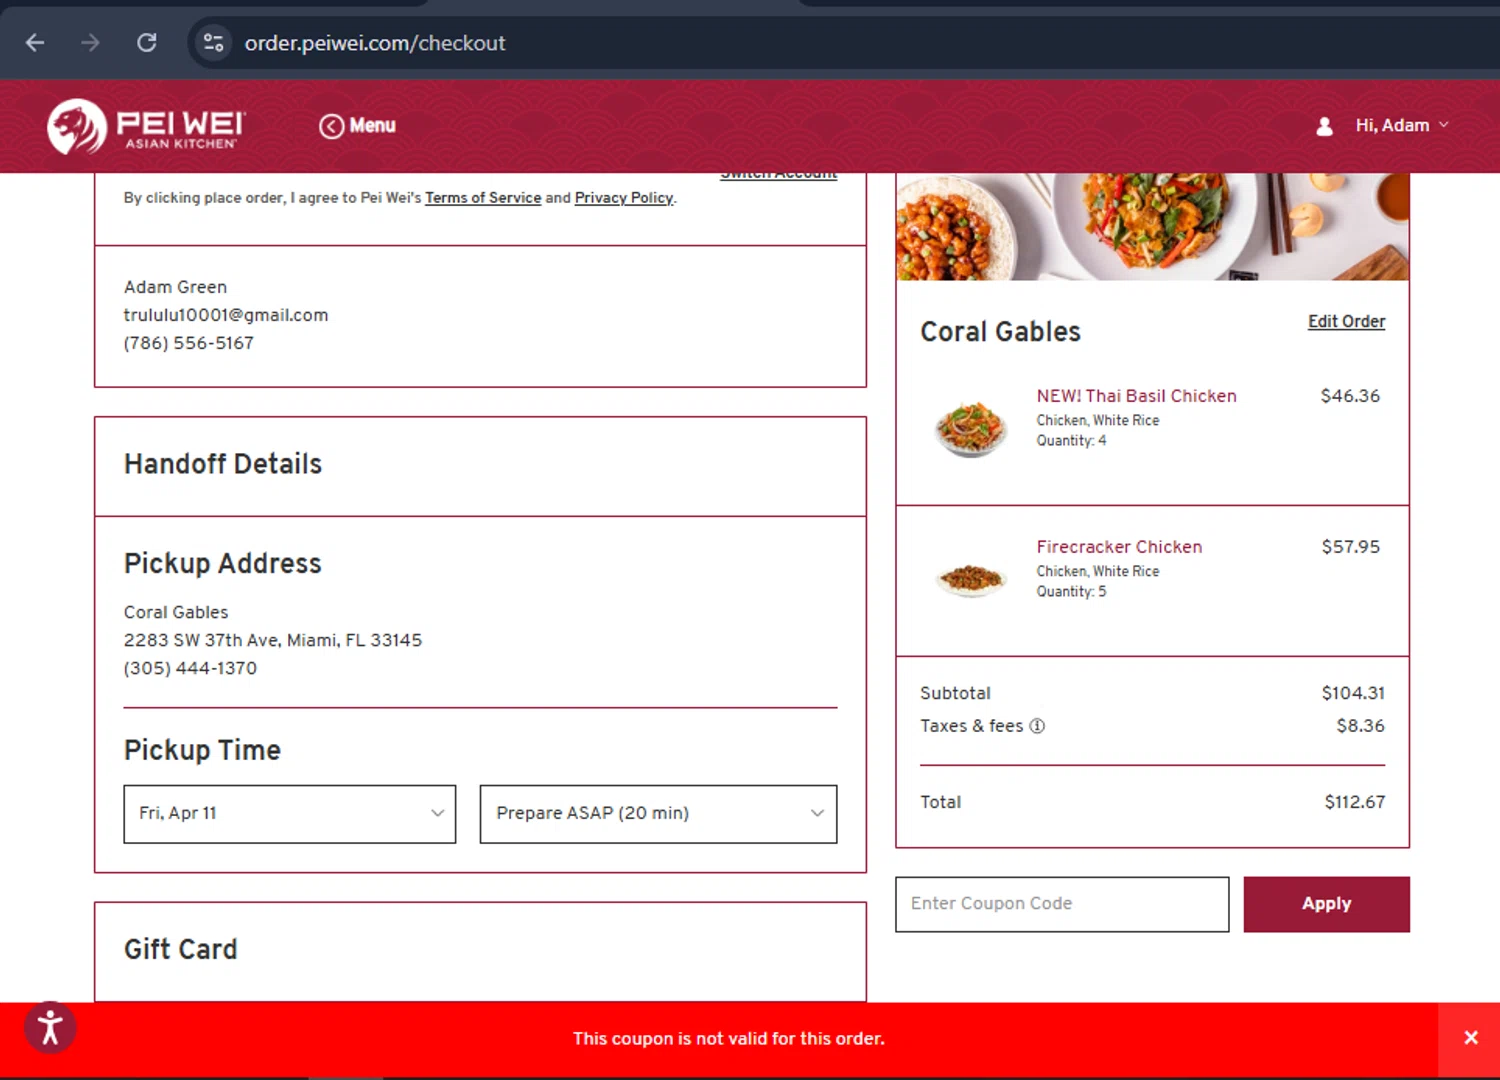Click Quantity: 5 under Firecracker Chicken

pos(1071,592)
